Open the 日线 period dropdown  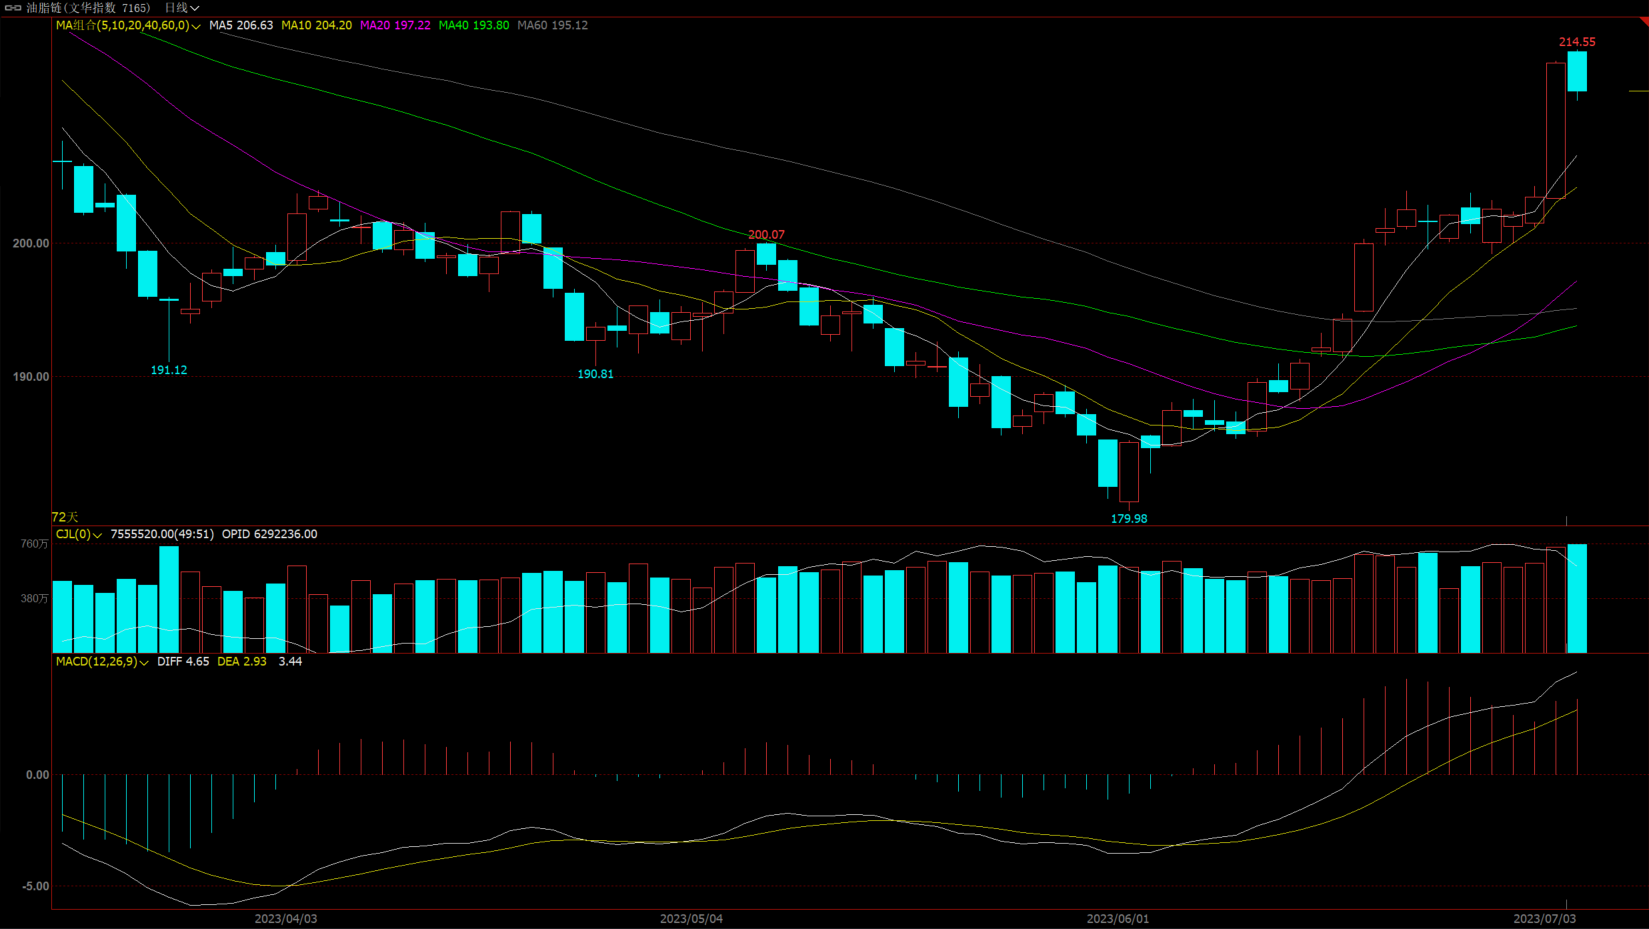click(182, 8)
